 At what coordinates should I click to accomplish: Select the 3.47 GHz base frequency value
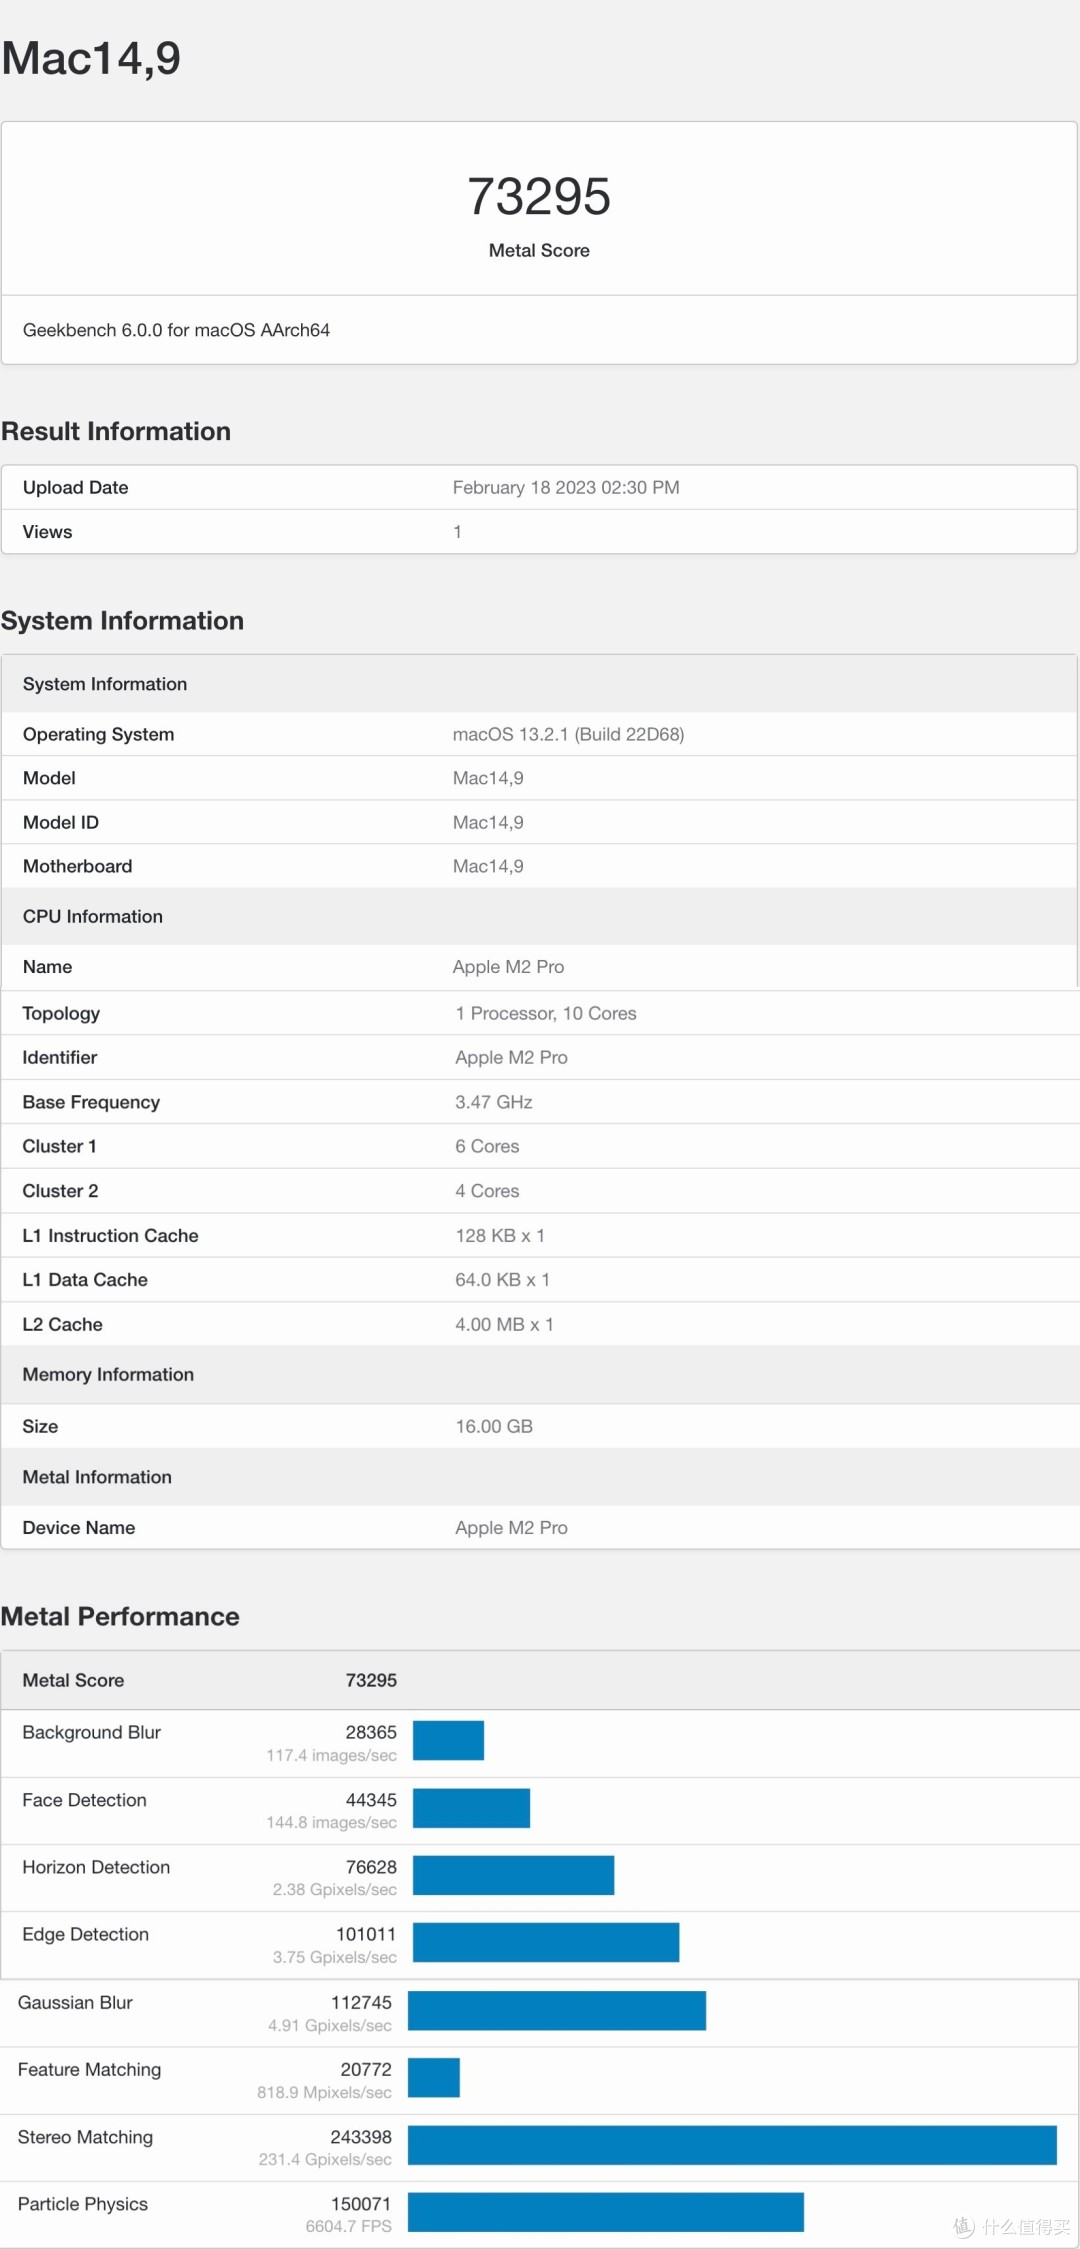(494, 1102)
